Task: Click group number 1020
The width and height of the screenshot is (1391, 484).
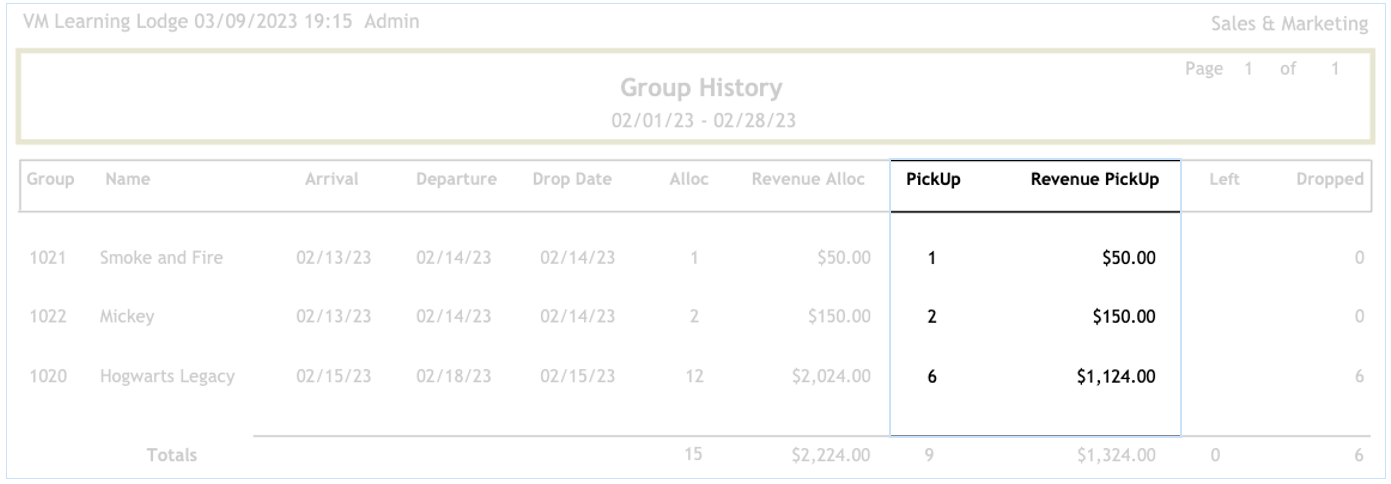Action: (43, 377)
